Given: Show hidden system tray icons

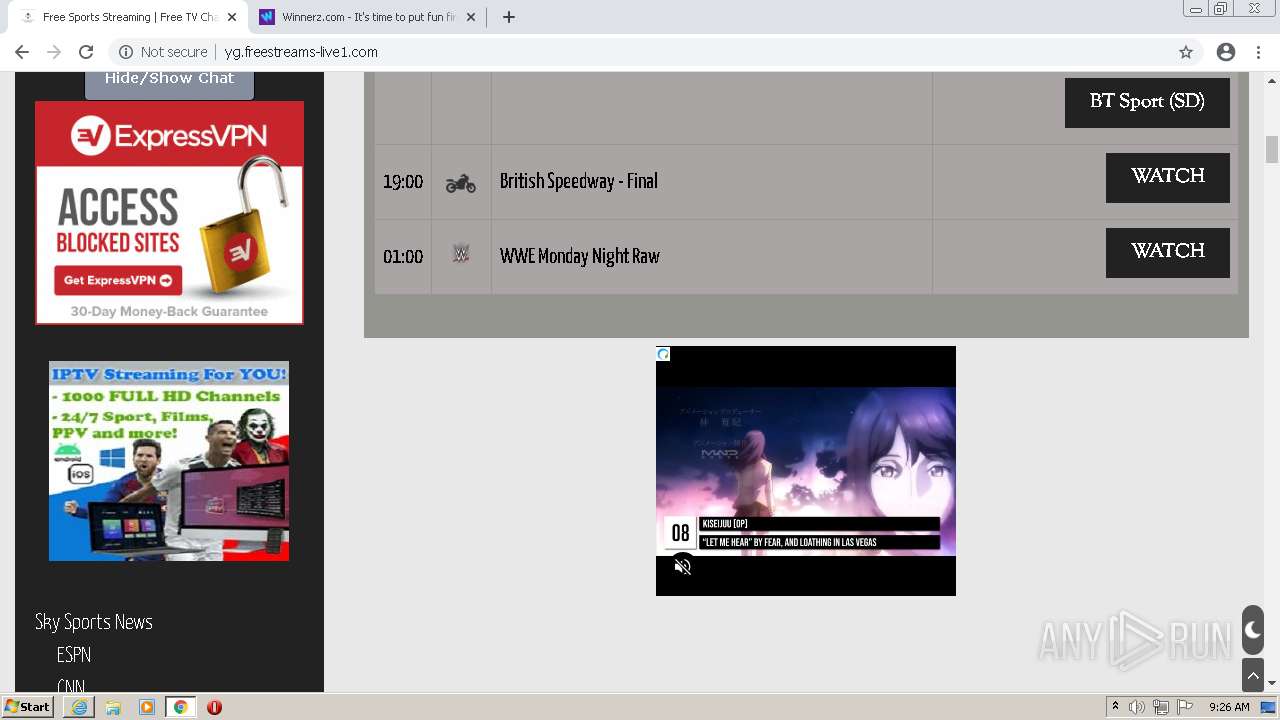Looking at the screenshot, I should pos(1115,707).
